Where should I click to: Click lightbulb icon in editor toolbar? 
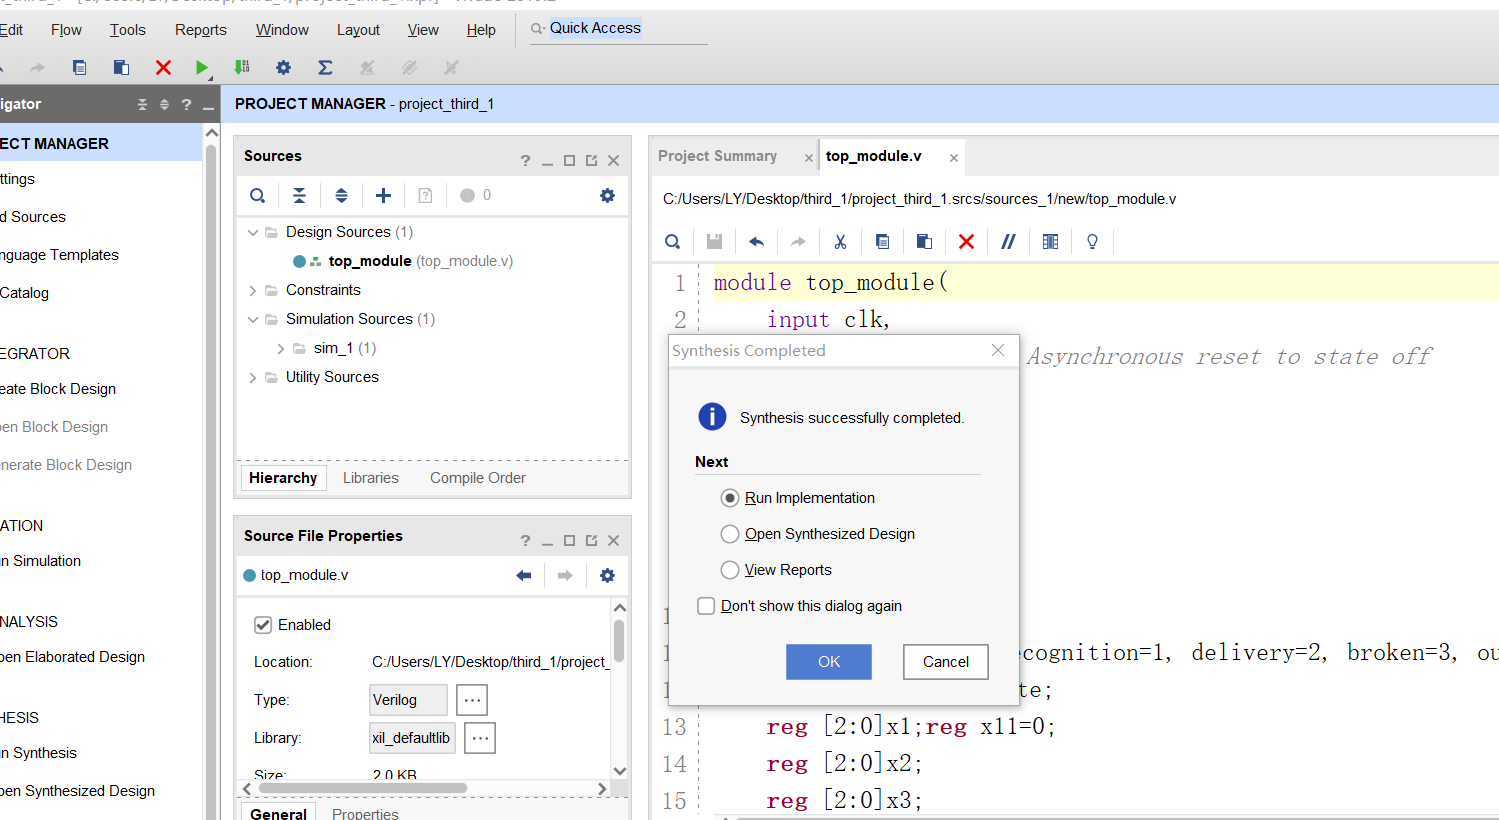coord(1092,241)
